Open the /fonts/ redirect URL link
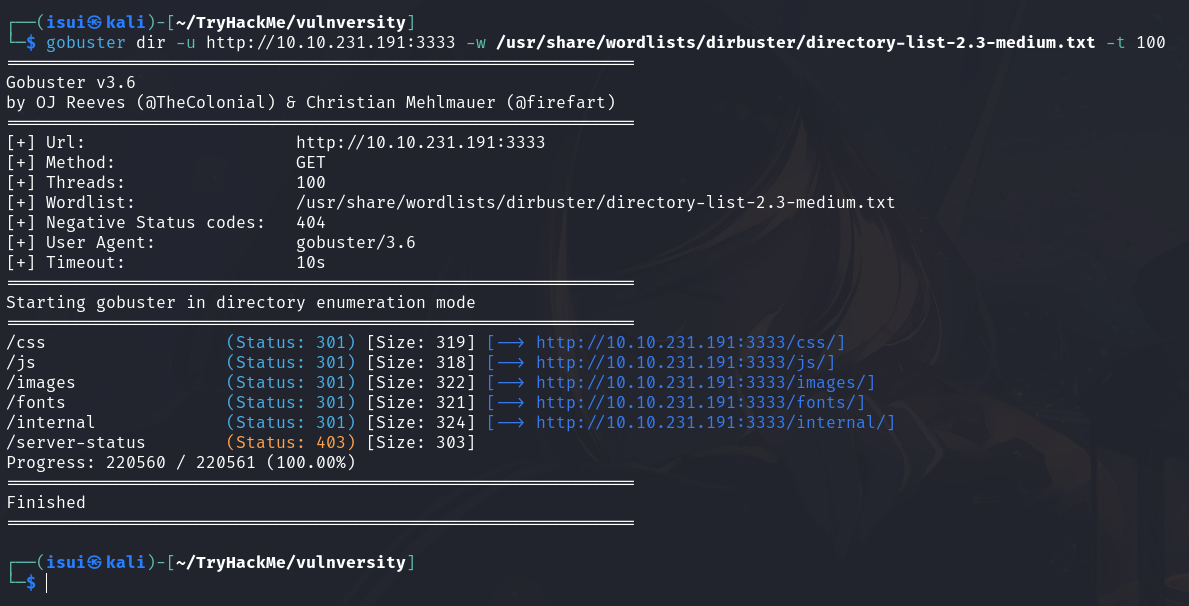Screen dimensions: 1189x606 point(701,402)
